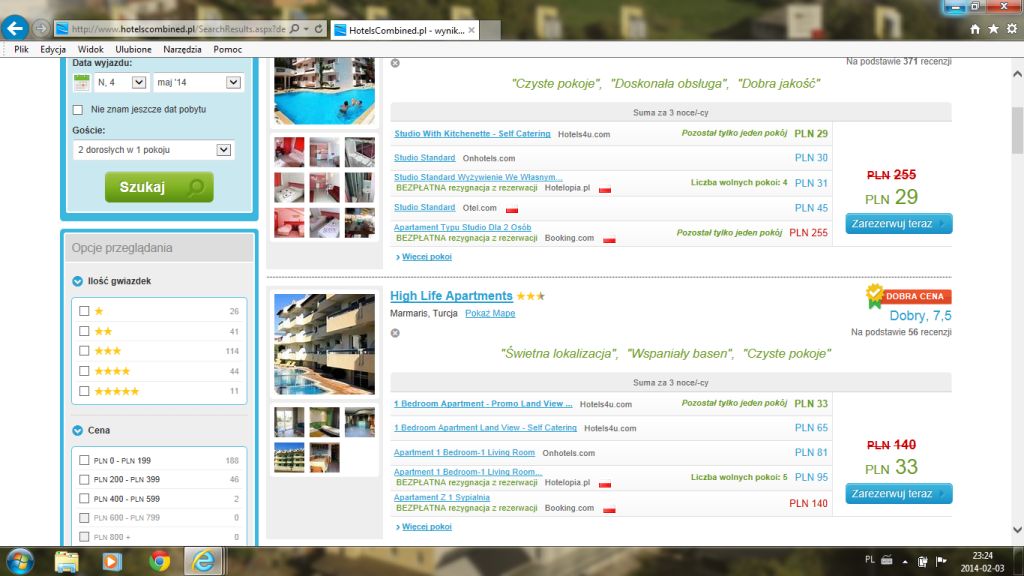Open the High Life Apartments main photo

point(325,344)
